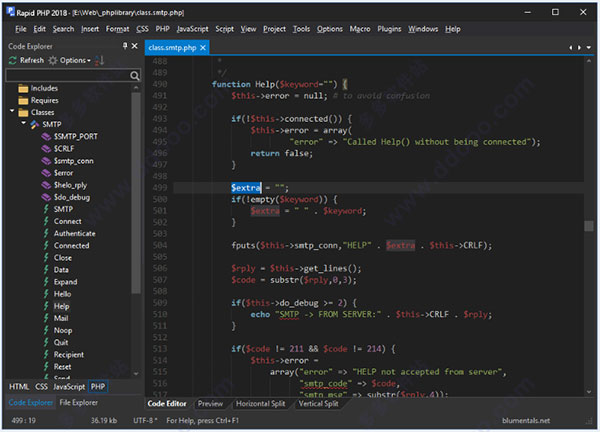Screen dimensions: 600x432
Task: Open the Plugins menu
Action: point(389,29)
